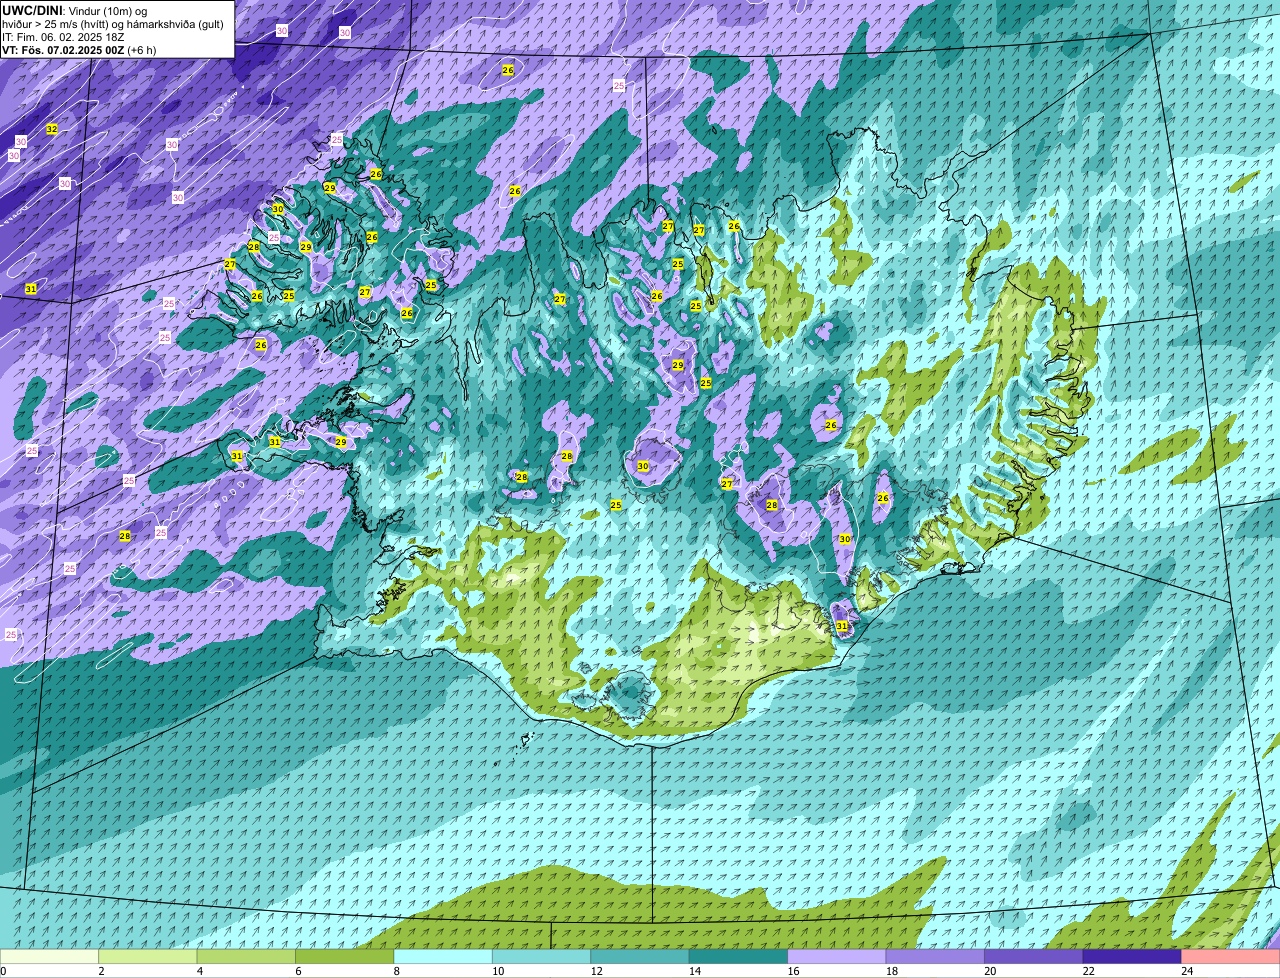Click the pink above-24 m/s legend swatch
Screen dimensions: 1280x978
[x=1231, y=956]
